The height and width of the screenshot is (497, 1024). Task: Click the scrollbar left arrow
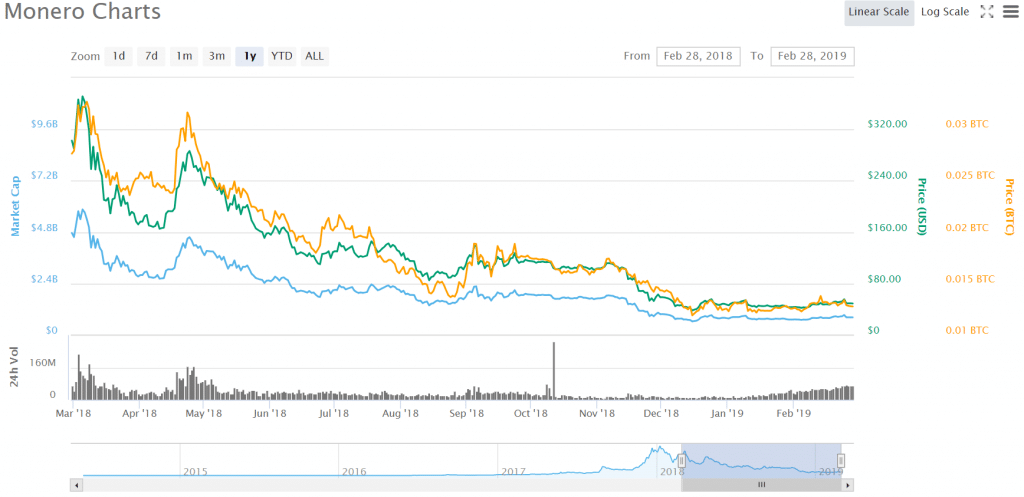click(x=77, y=485)
